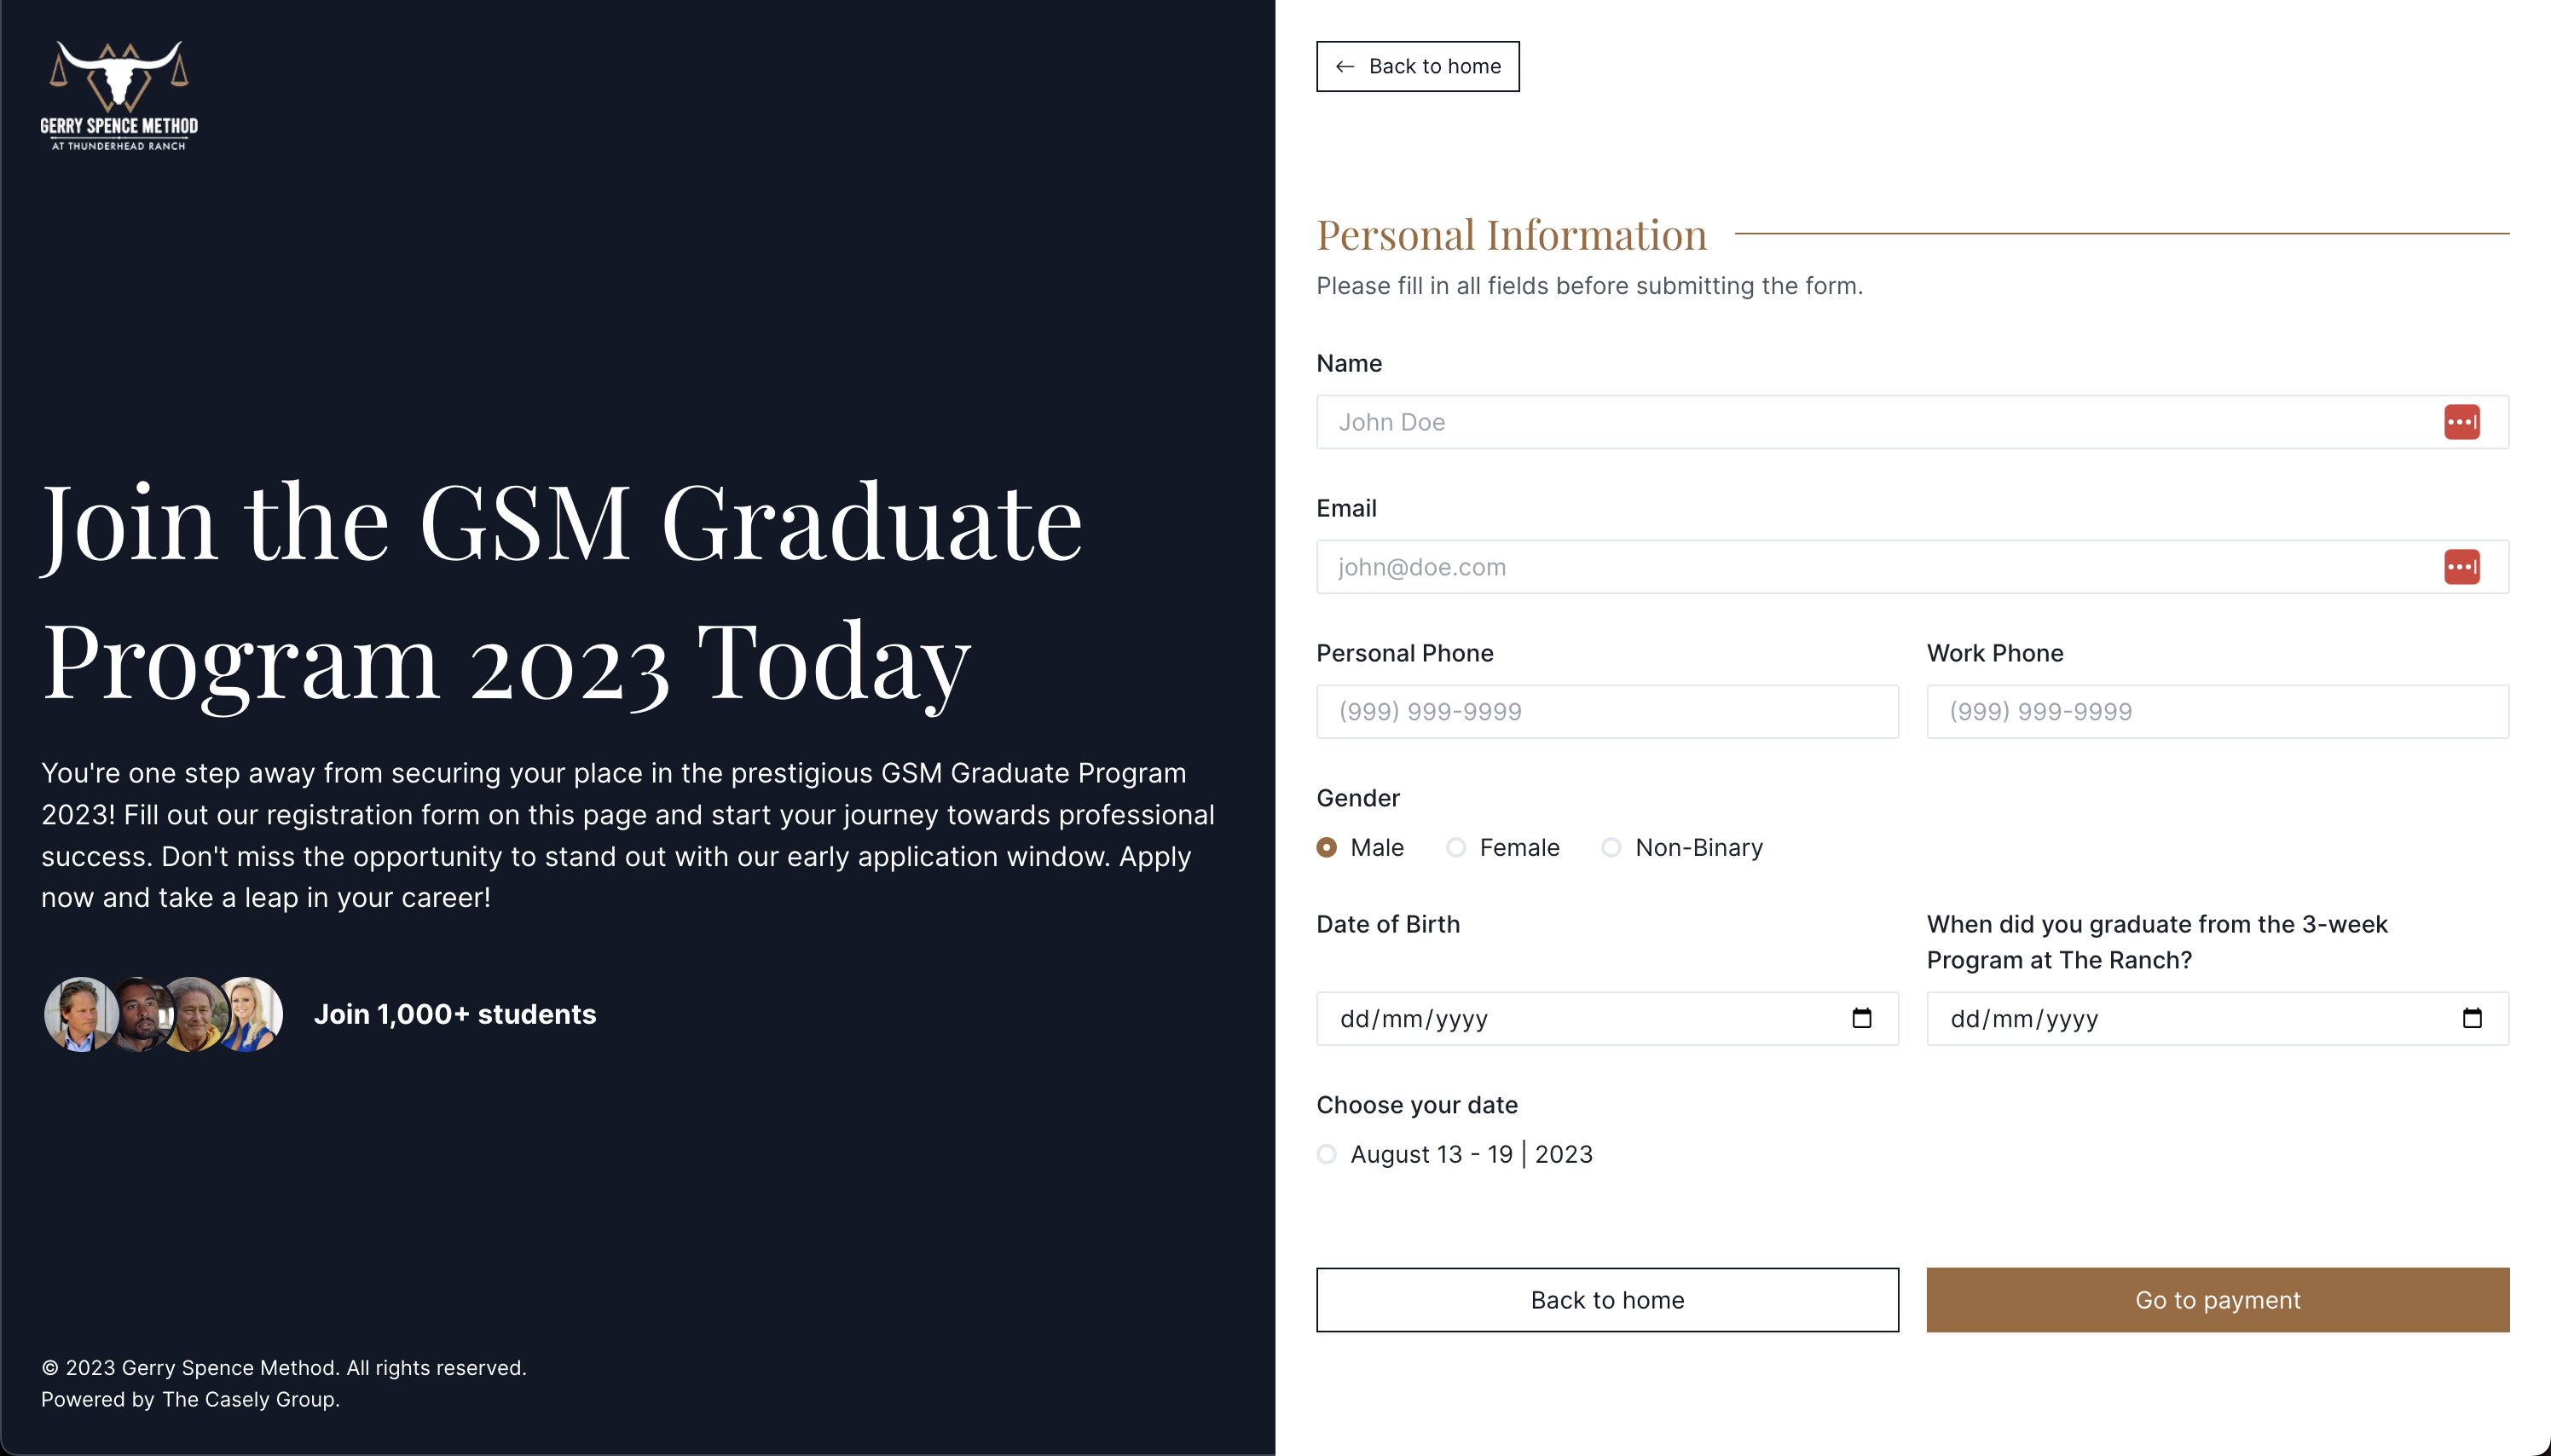Click the Date of Birth date field
Image resolution: width=2551 pixels, height=1456 pixels.
click(x=1580, y=1018)
